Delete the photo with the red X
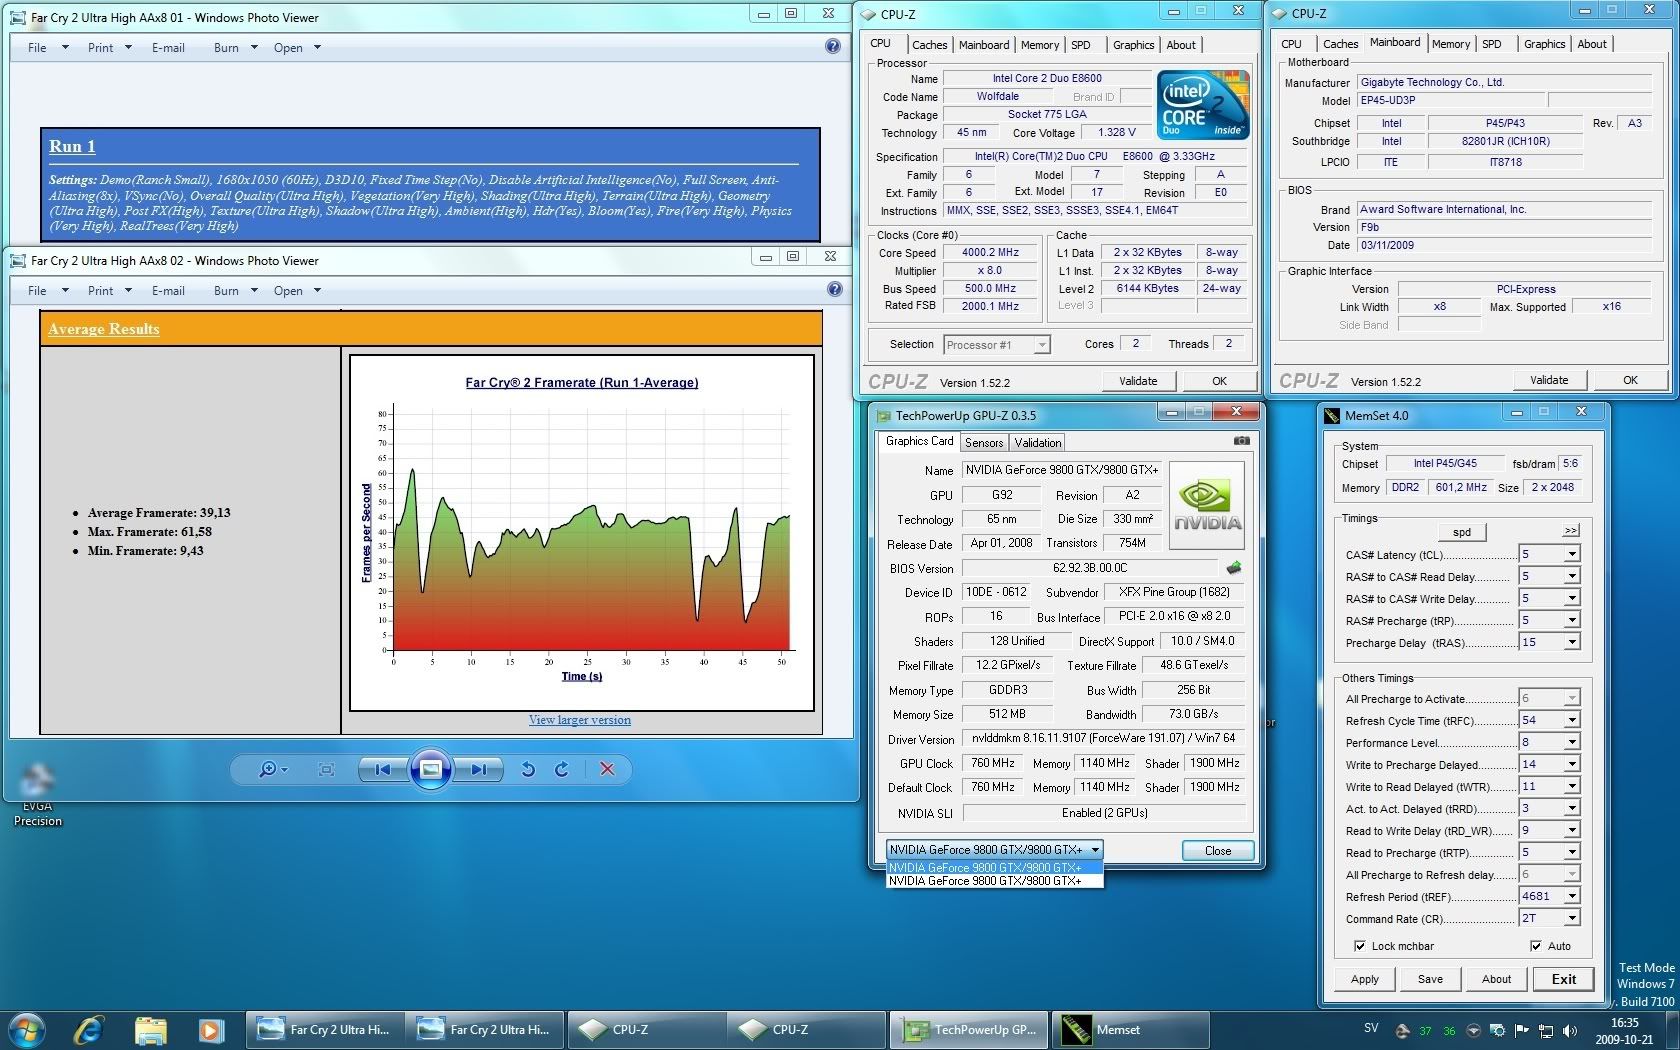1680x1050 pixels. click(607, 769)
